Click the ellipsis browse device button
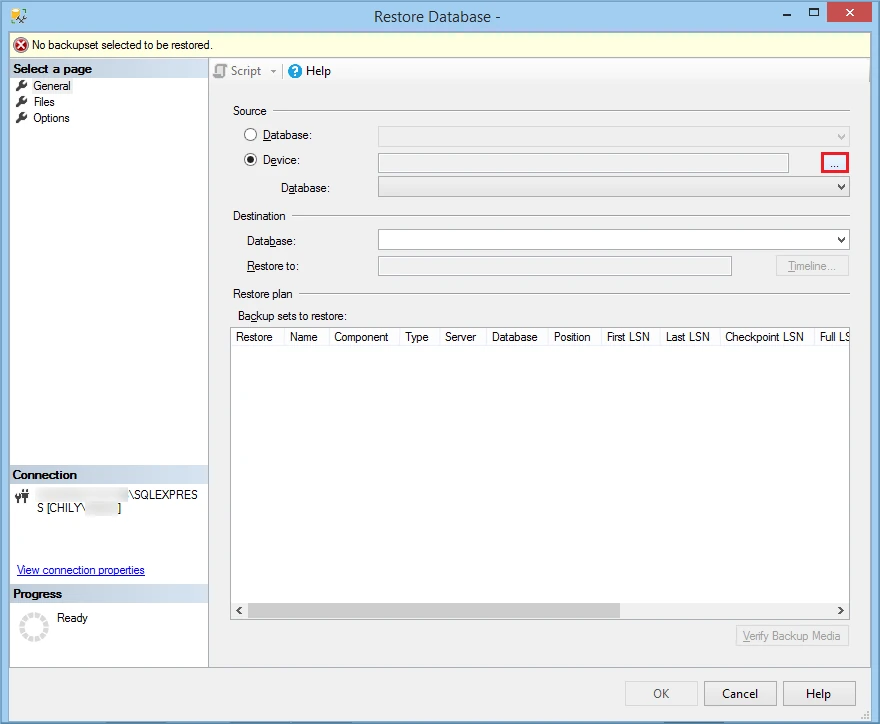This screenshot has height=724, width=880. [835, 163]
